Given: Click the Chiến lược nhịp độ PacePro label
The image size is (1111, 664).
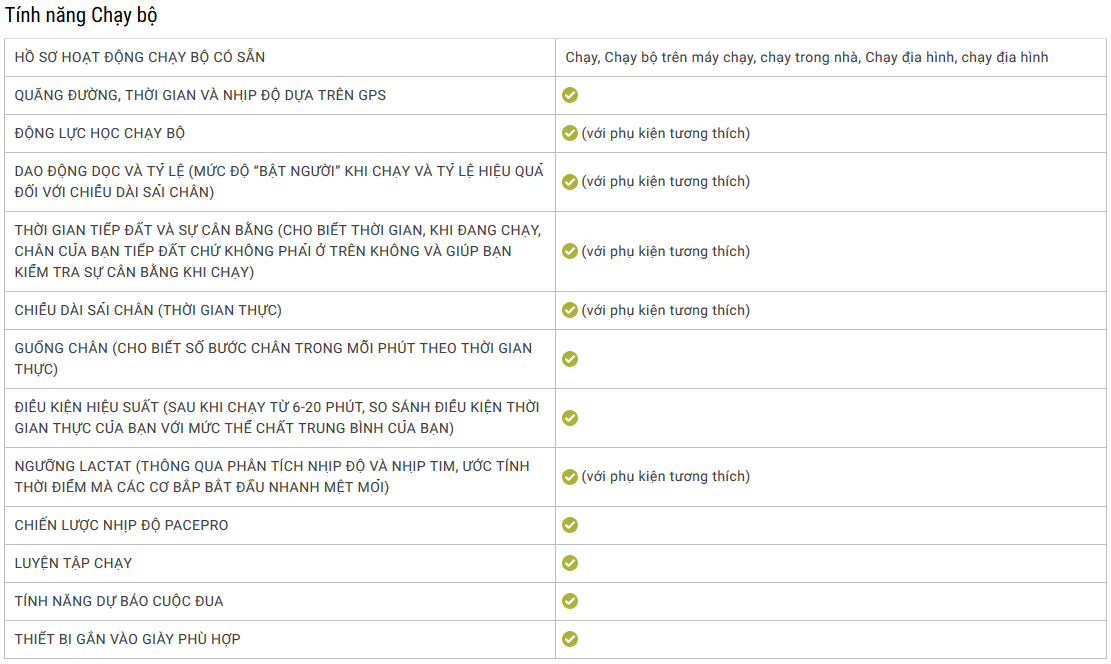Looking at the screenshot, I should [x=121, y=525].
